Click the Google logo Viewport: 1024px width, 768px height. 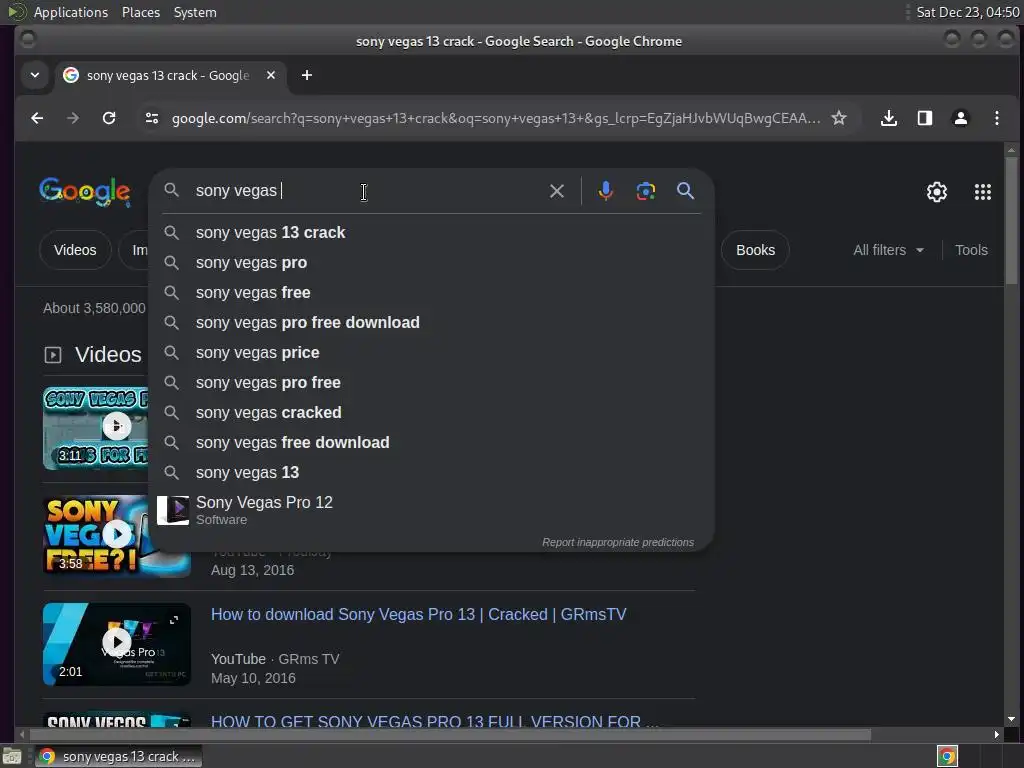[84, 191]
